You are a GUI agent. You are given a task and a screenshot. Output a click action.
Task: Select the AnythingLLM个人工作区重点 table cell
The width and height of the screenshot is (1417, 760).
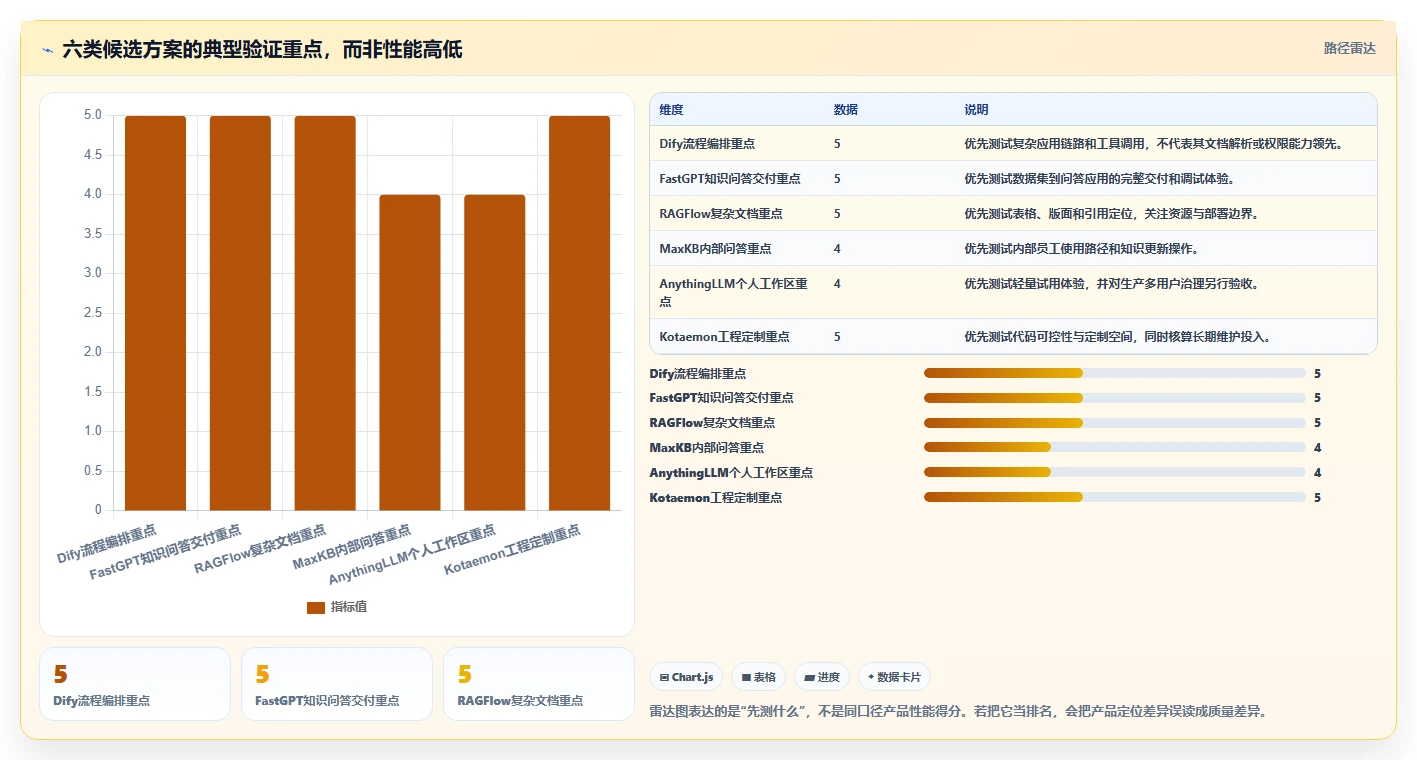736,292
